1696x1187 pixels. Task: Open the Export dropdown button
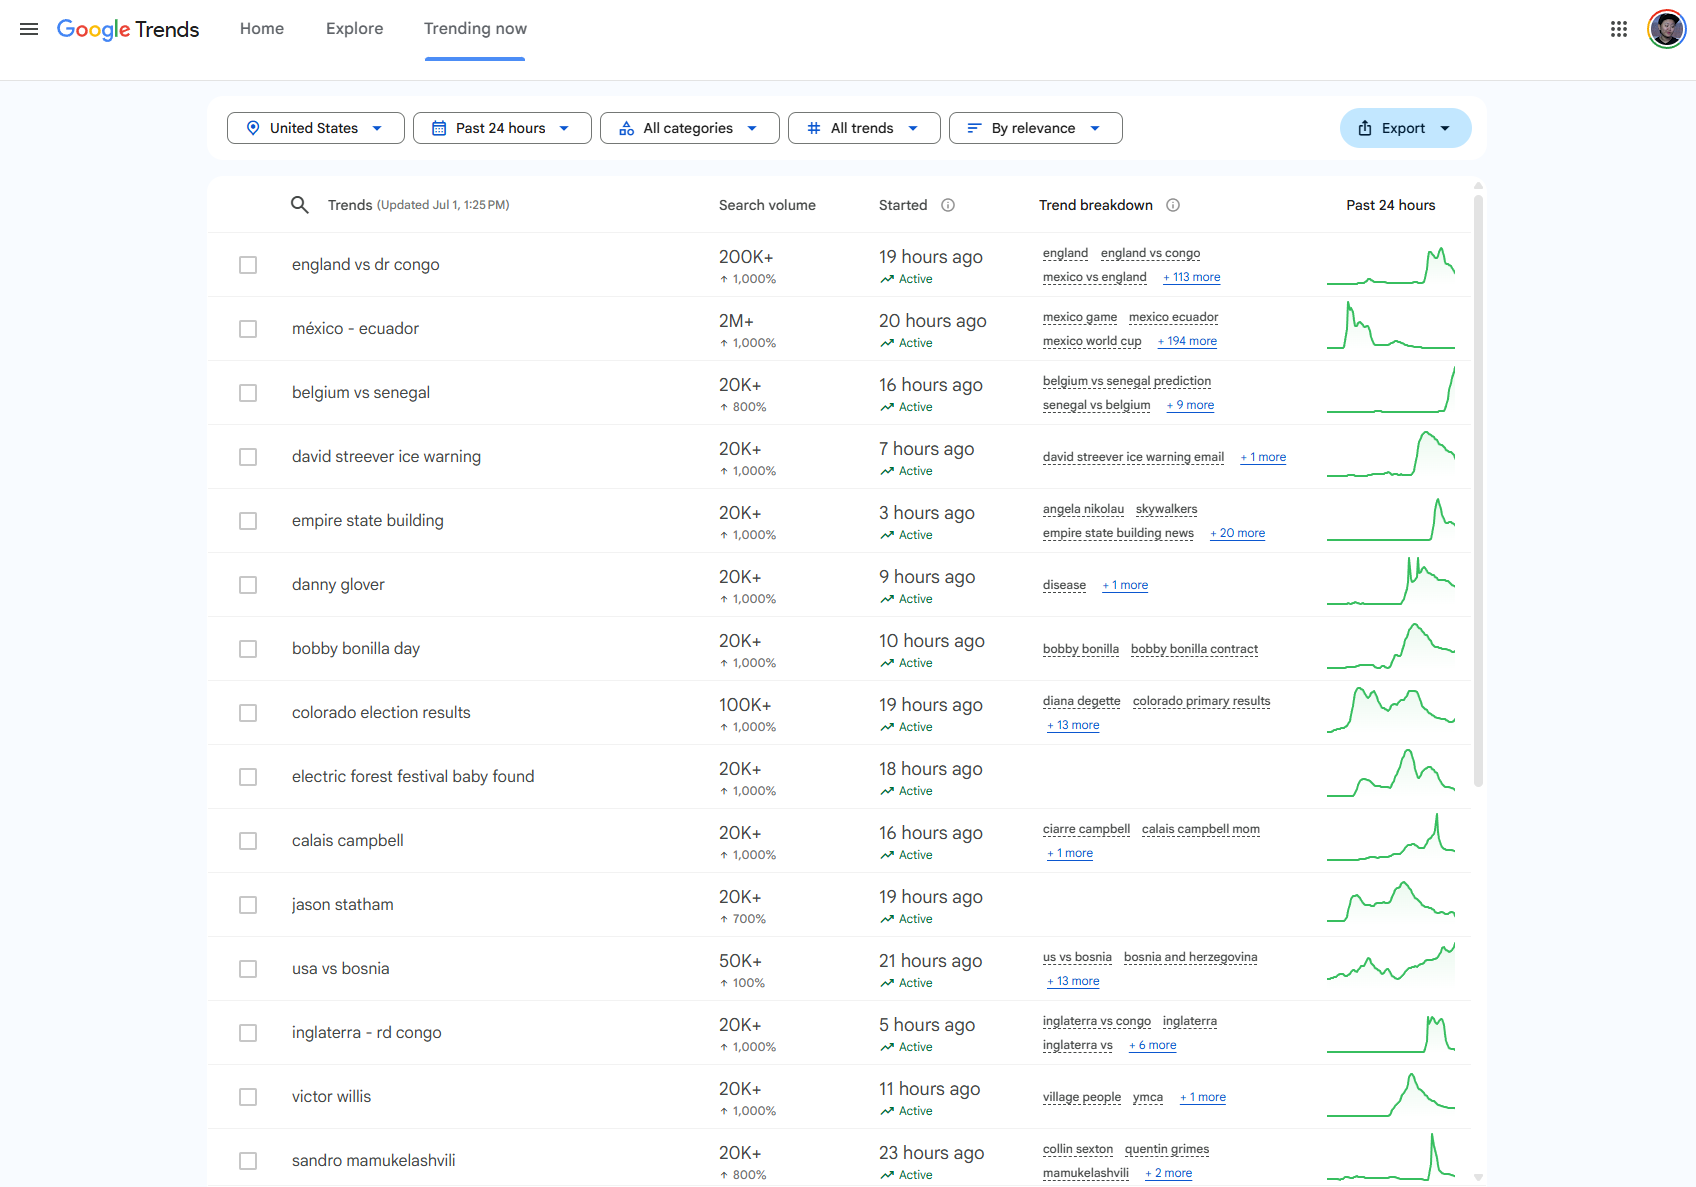click(x=1405, y=128)
